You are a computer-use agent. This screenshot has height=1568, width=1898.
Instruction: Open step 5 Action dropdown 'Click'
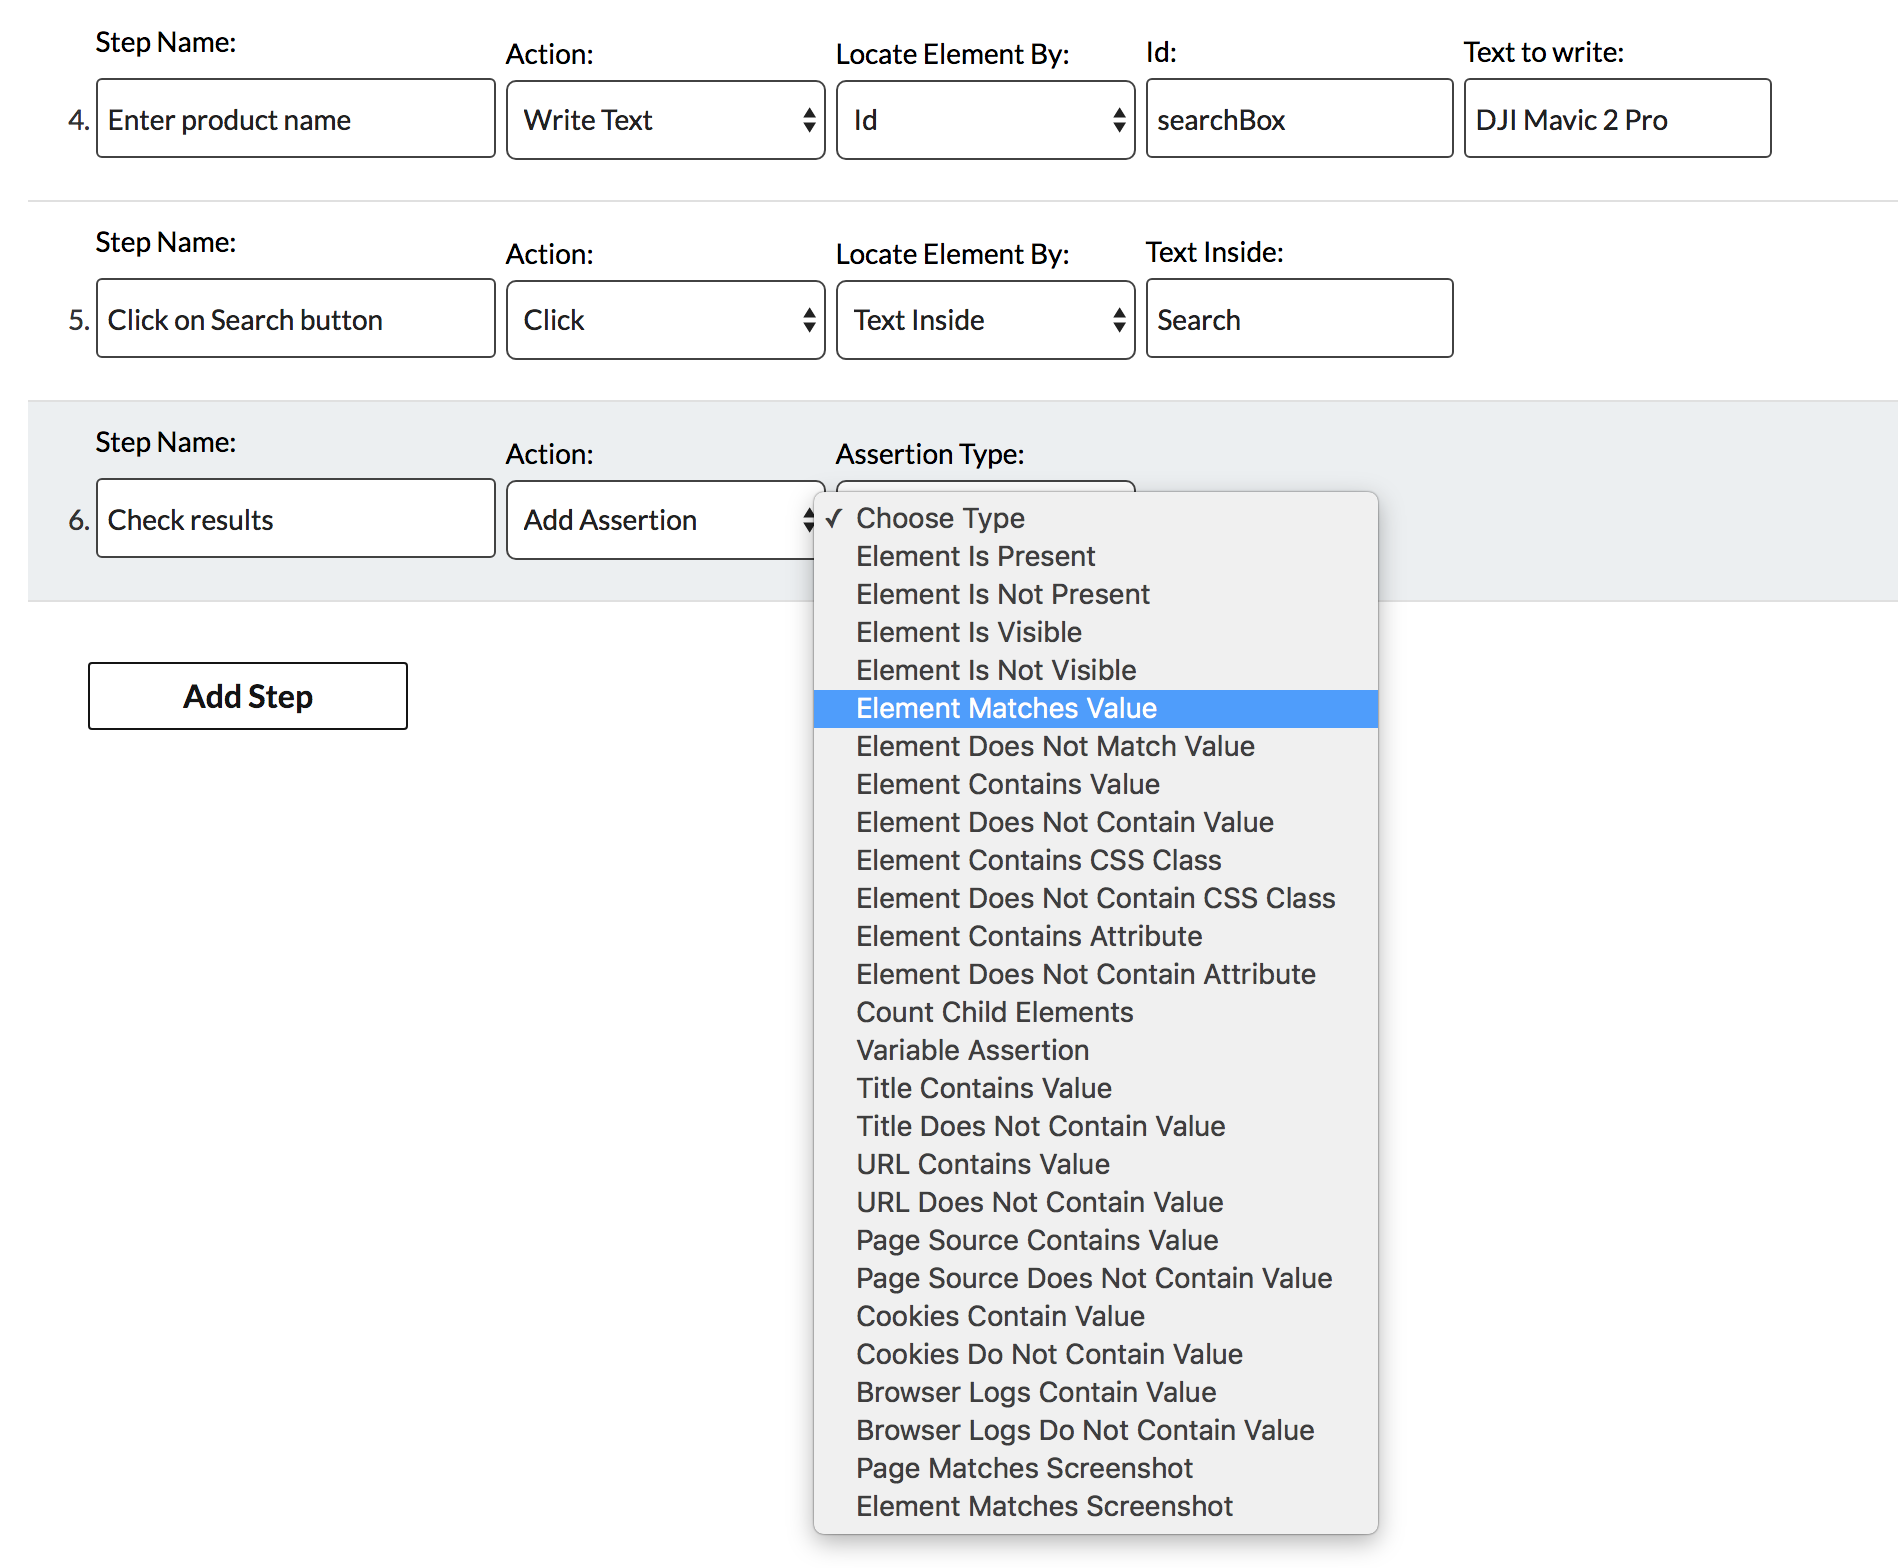666,320
